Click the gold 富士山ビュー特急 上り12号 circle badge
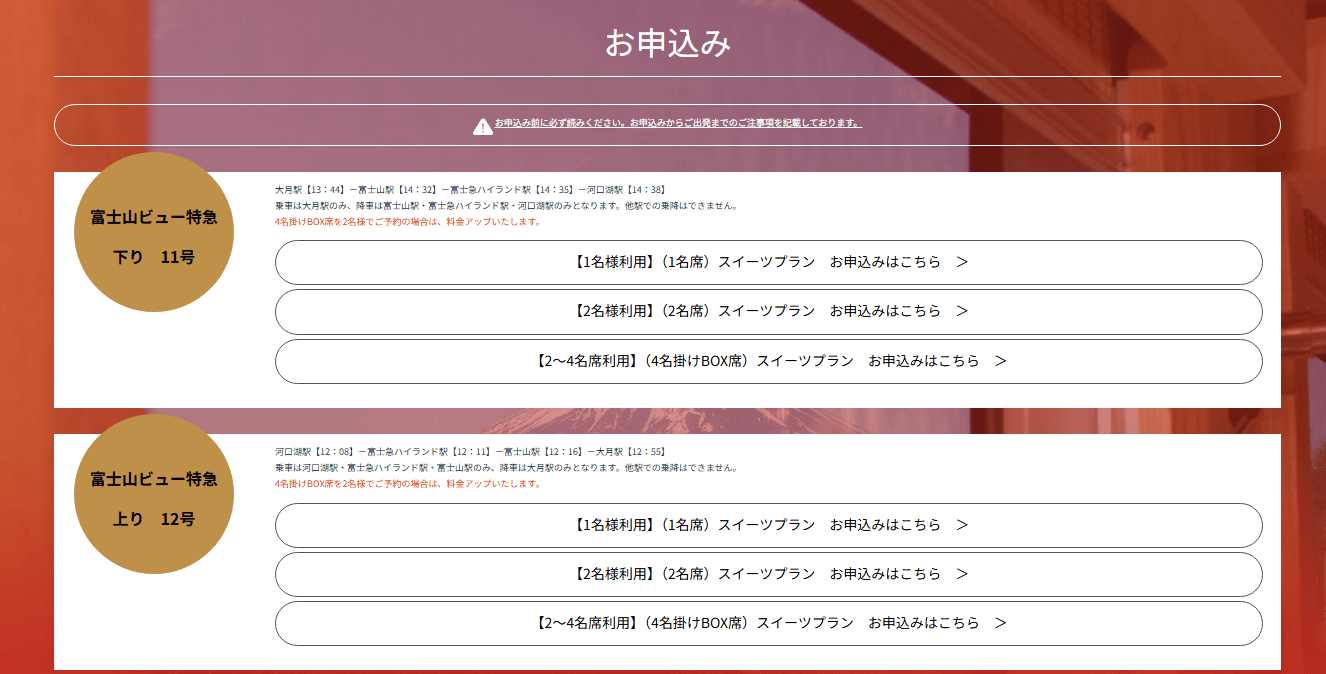This screenshot has width=1326, height=674. 154,494
